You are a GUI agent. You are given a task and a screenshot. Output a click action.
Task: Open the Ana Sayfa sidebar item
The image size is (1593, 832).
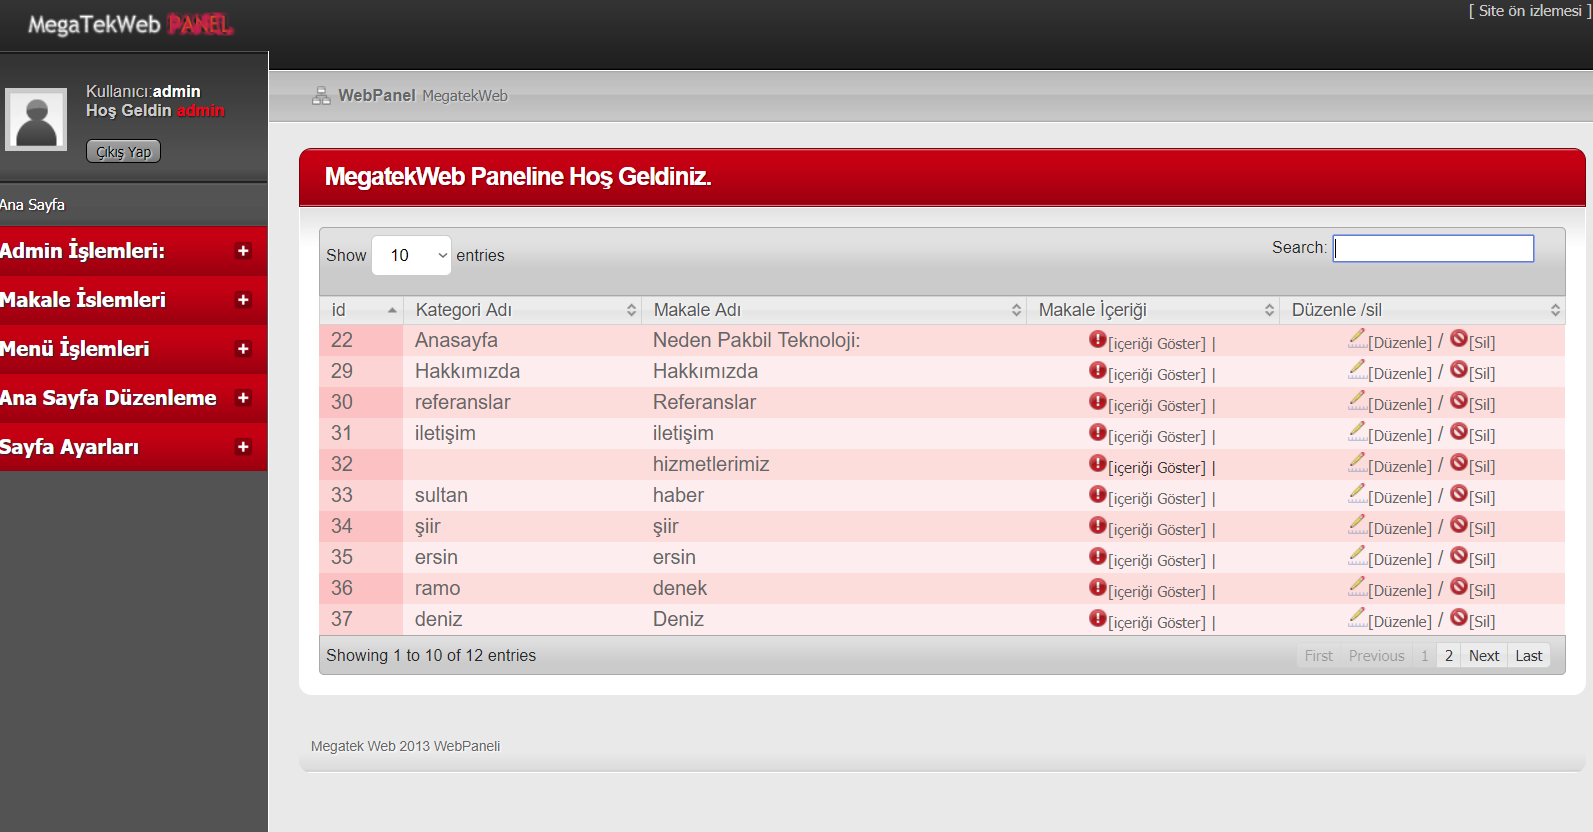coord(33,205)
